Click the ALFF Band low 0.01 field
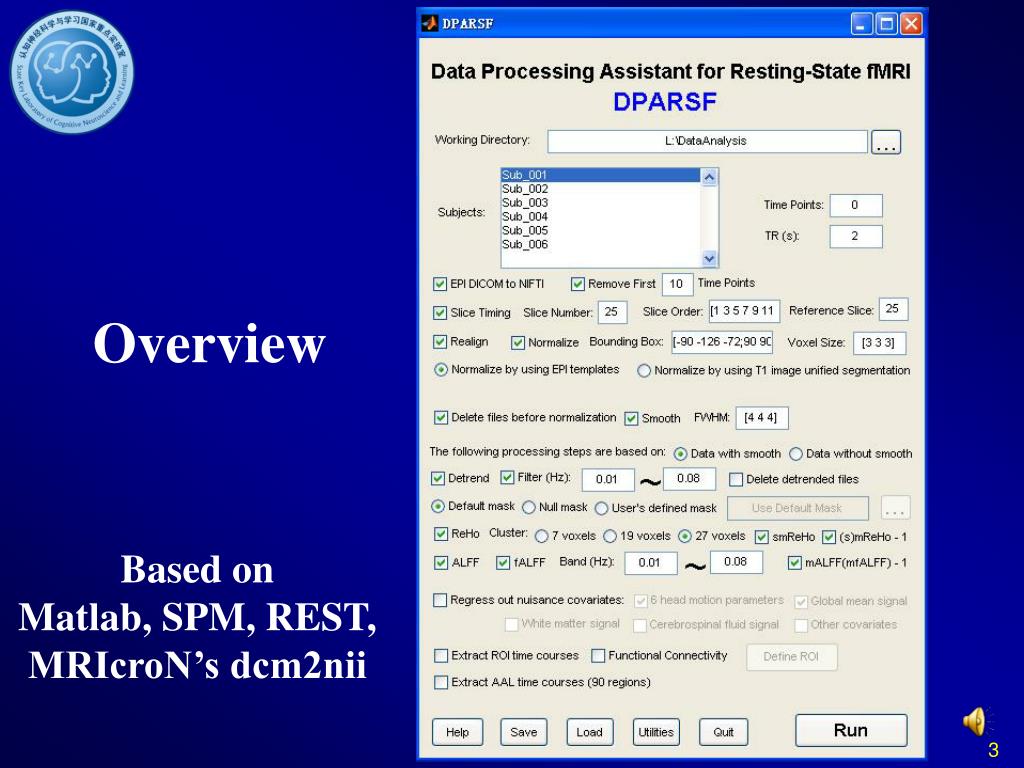Screen dimensions: 1024x768 pyautogui.click(x=650, y=563)
